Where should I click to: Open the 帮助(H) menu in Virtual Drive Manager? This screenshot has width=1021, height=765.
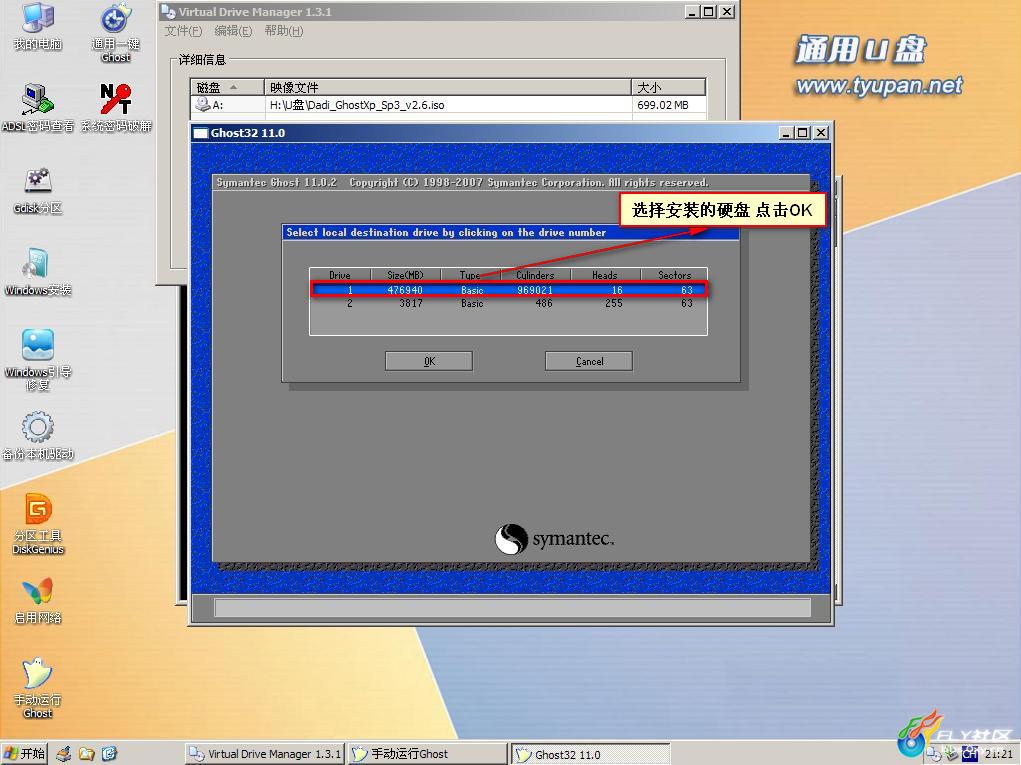point(284,31)
